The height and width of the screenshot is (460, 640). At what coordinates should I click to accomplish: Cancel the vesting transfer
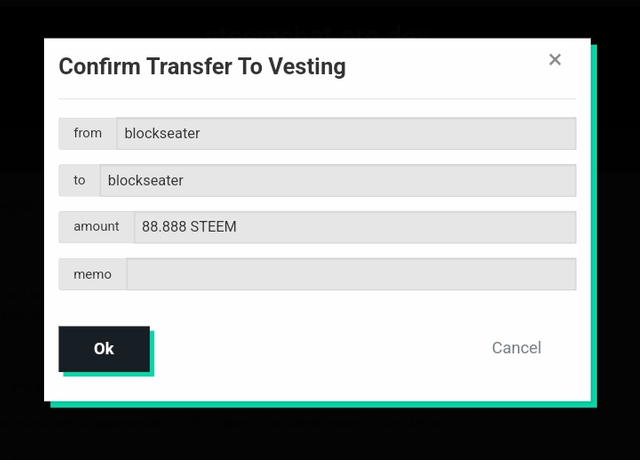516,348
